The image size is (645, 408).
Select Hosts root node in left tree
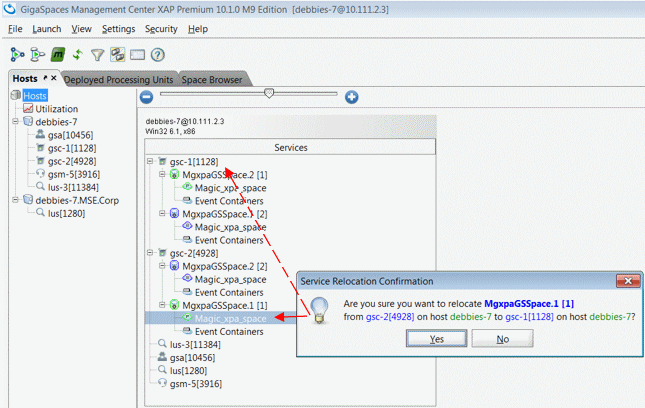[35, 96]
